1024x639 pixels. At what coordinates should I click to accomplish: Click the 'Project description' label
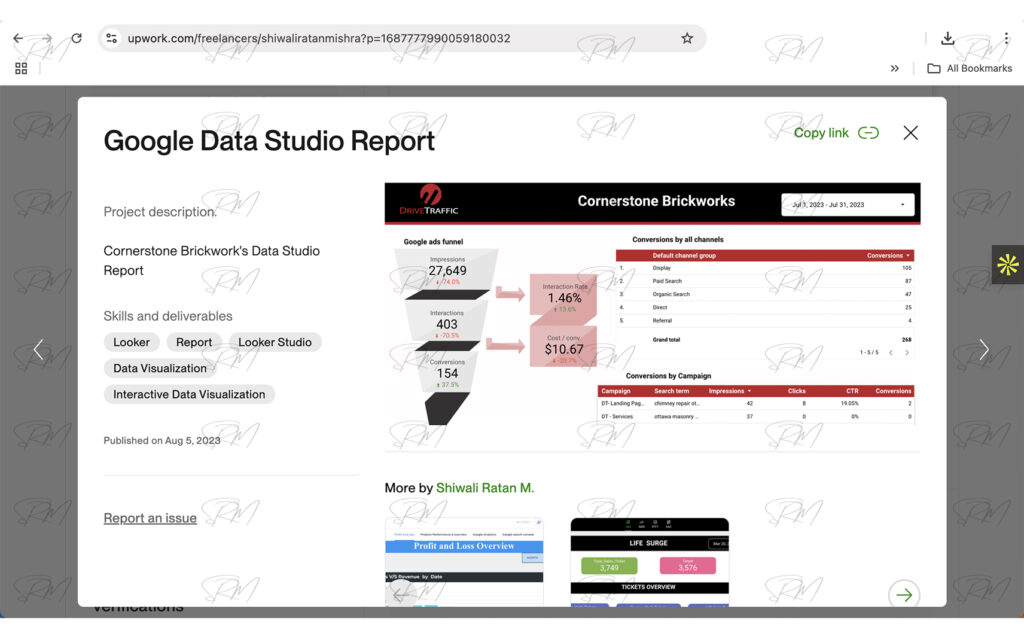point(160,212)
